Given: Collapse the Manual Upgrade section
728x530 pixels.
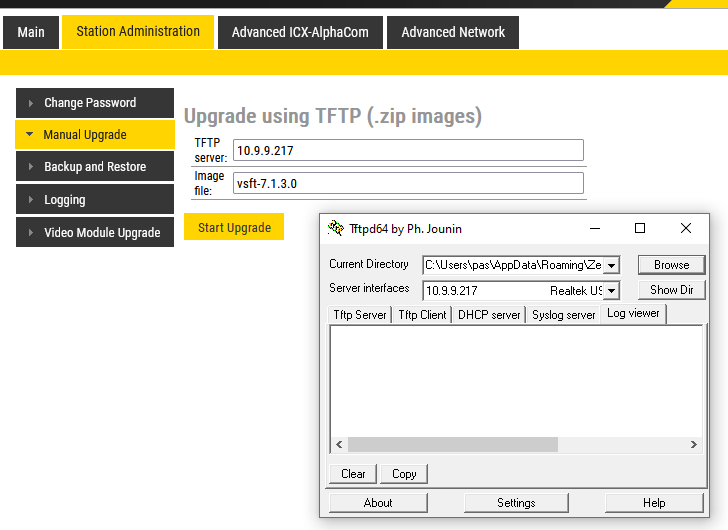Looking at the screenshot, I should (30, 135).
